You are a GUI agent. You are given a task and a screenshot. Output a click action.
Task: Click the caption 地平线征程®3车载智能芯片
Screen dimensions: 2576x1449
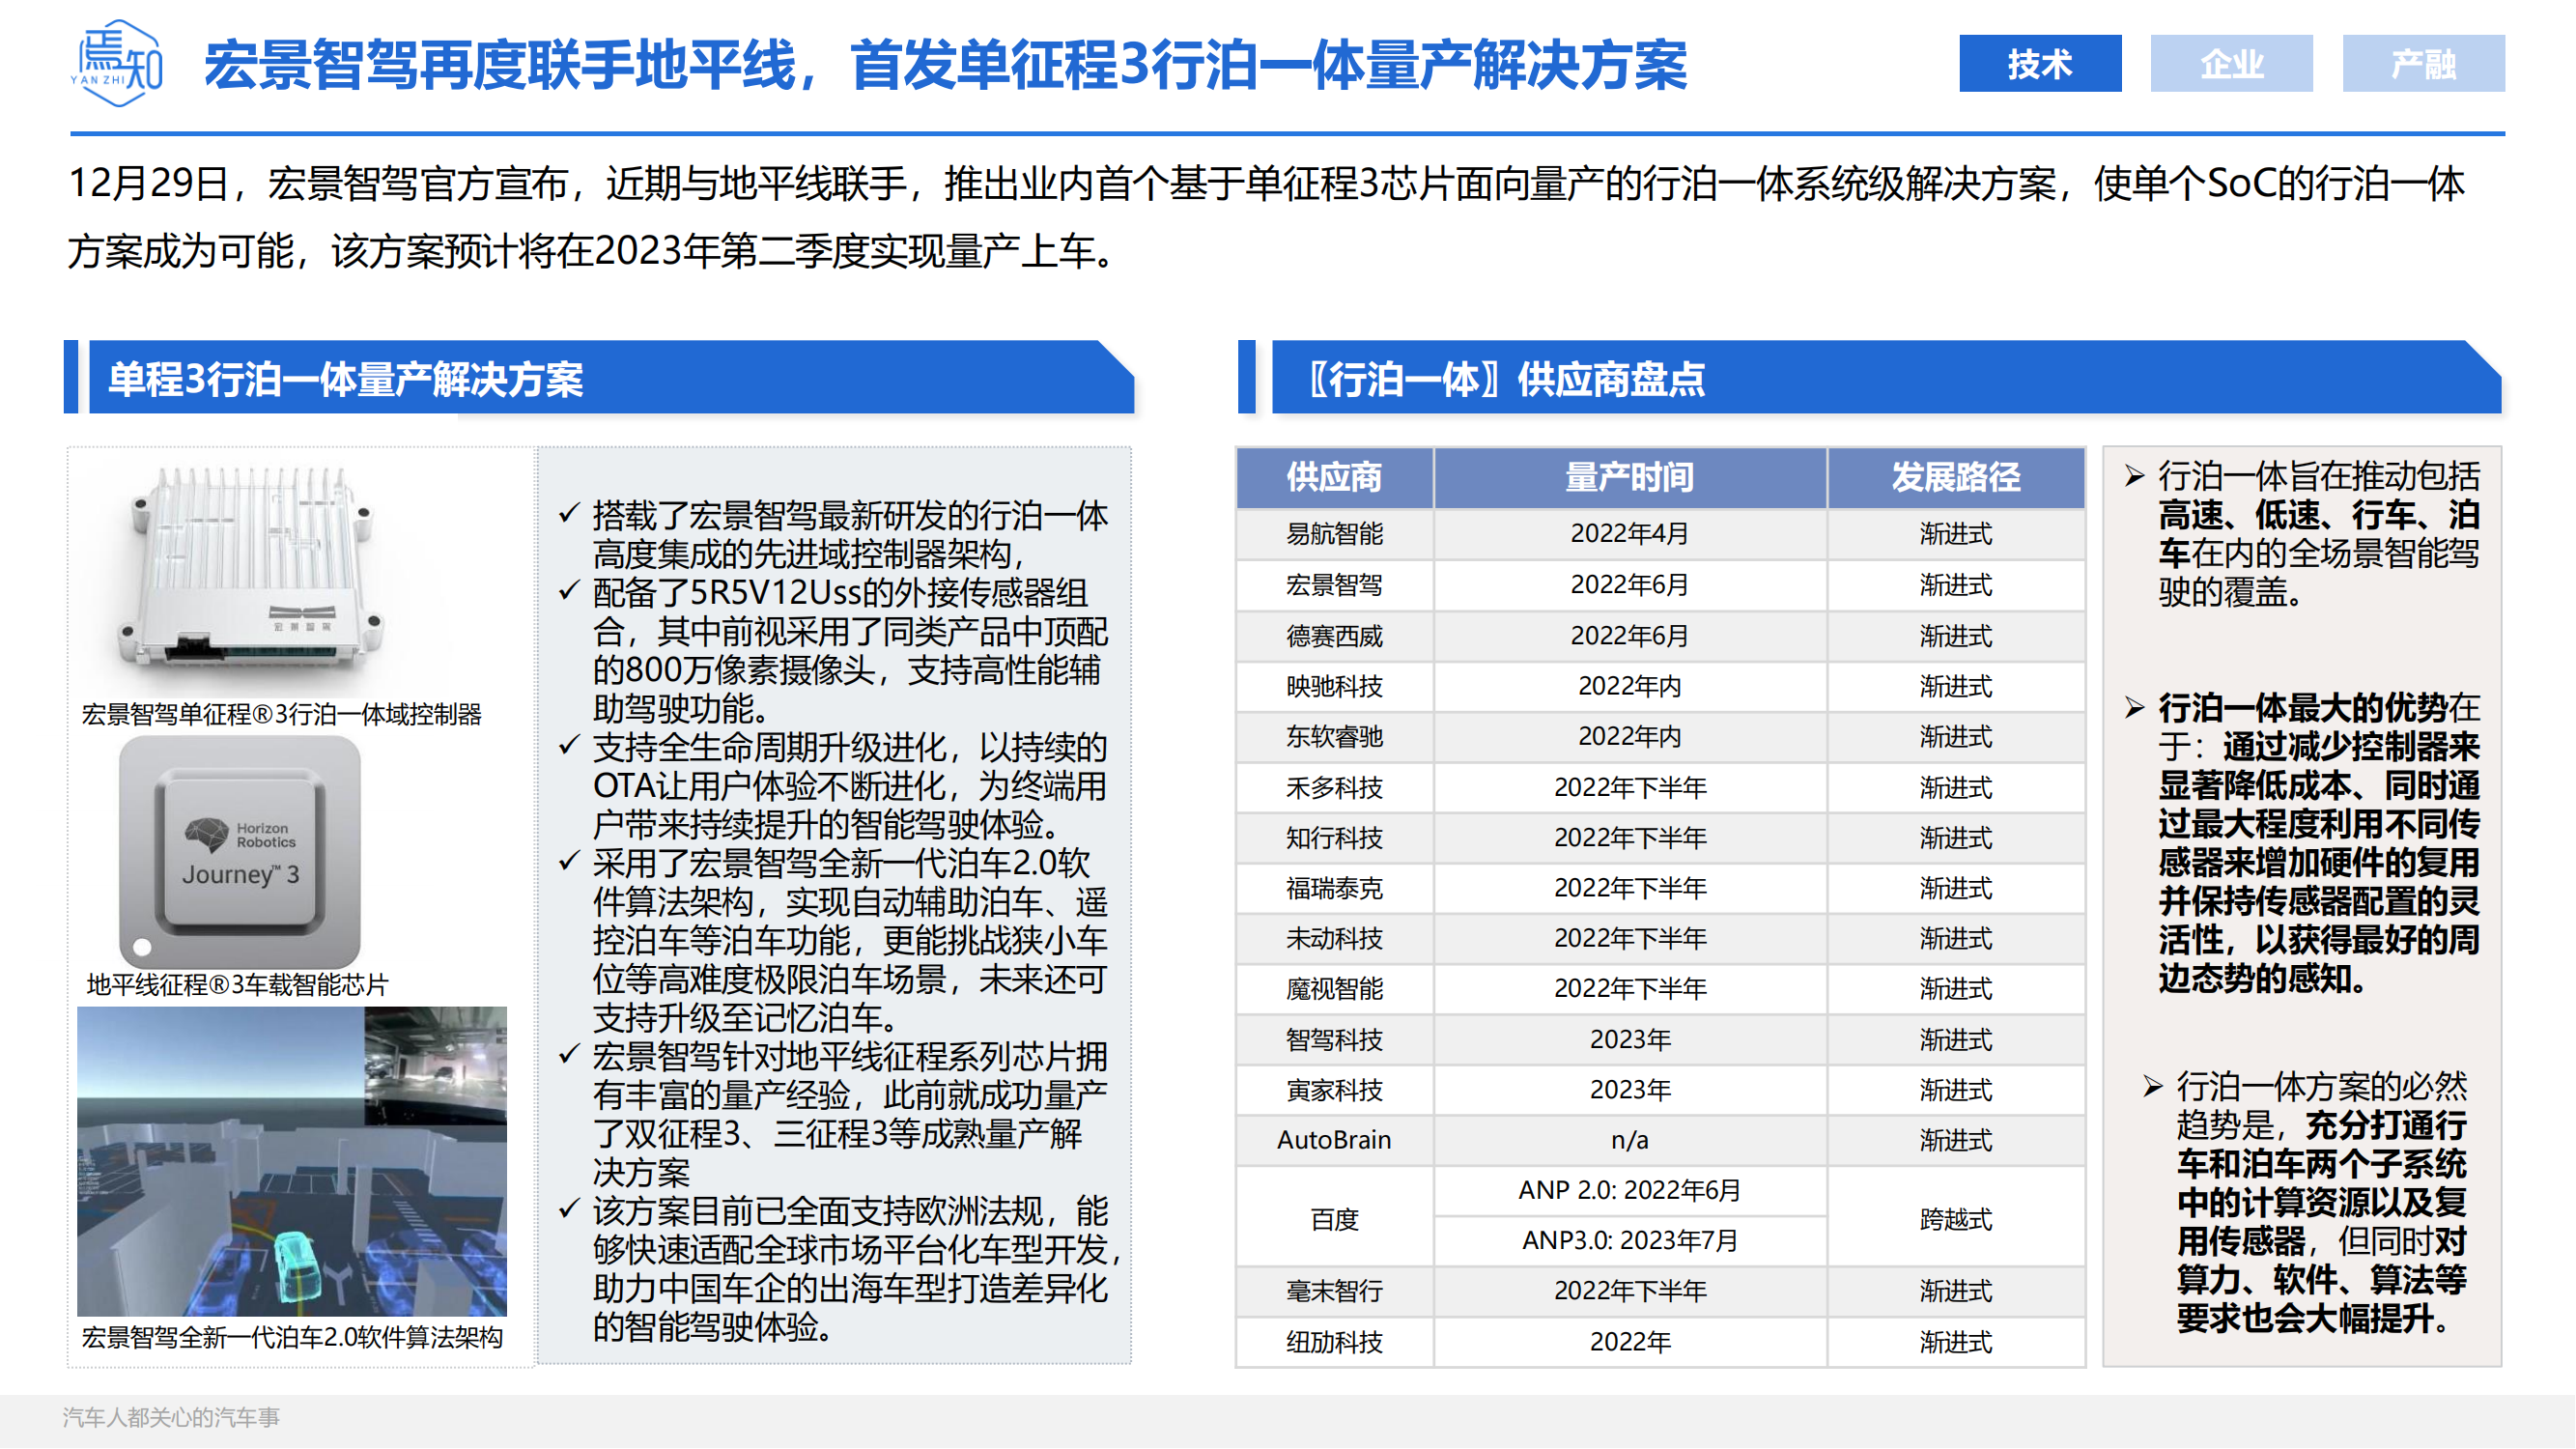(237, 986)
